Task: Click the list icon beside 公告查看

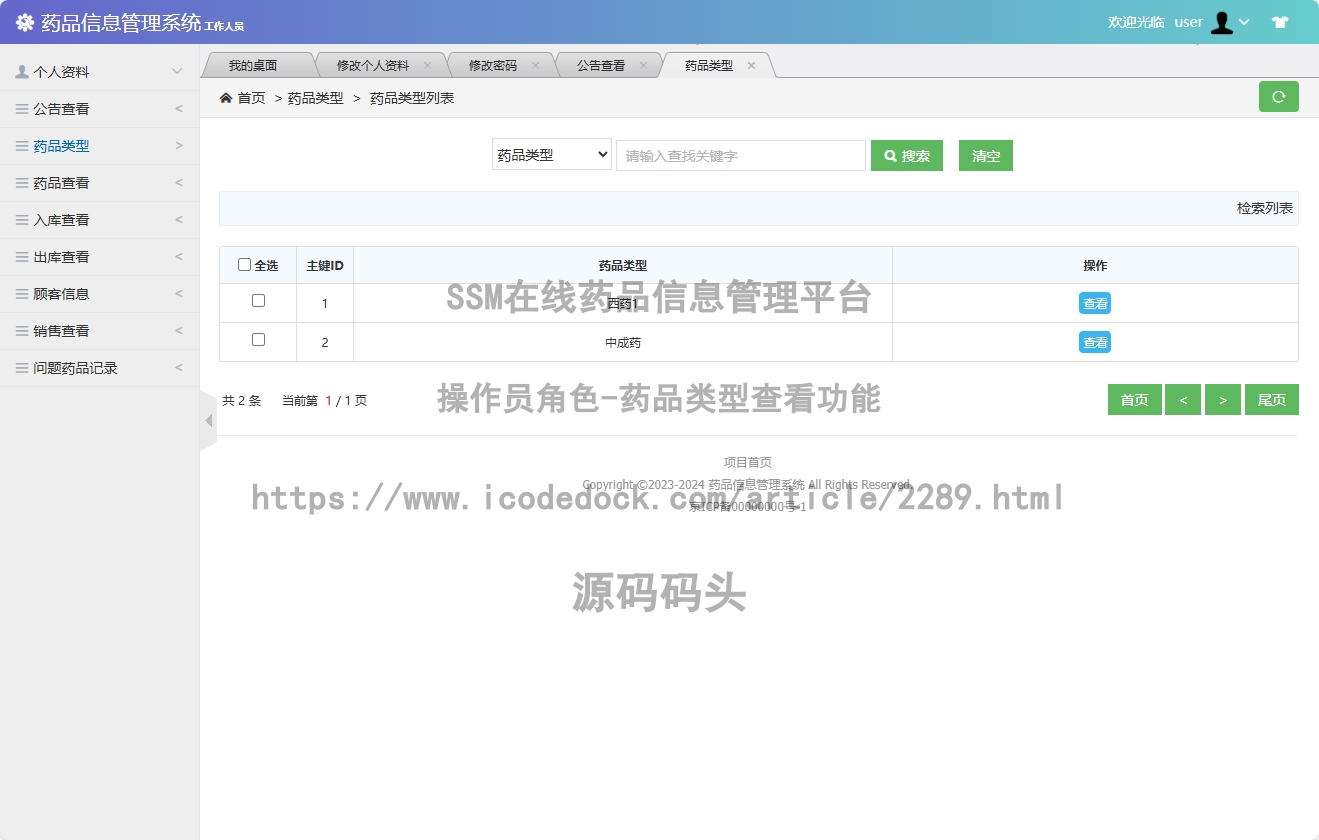Action: [22, 109]
